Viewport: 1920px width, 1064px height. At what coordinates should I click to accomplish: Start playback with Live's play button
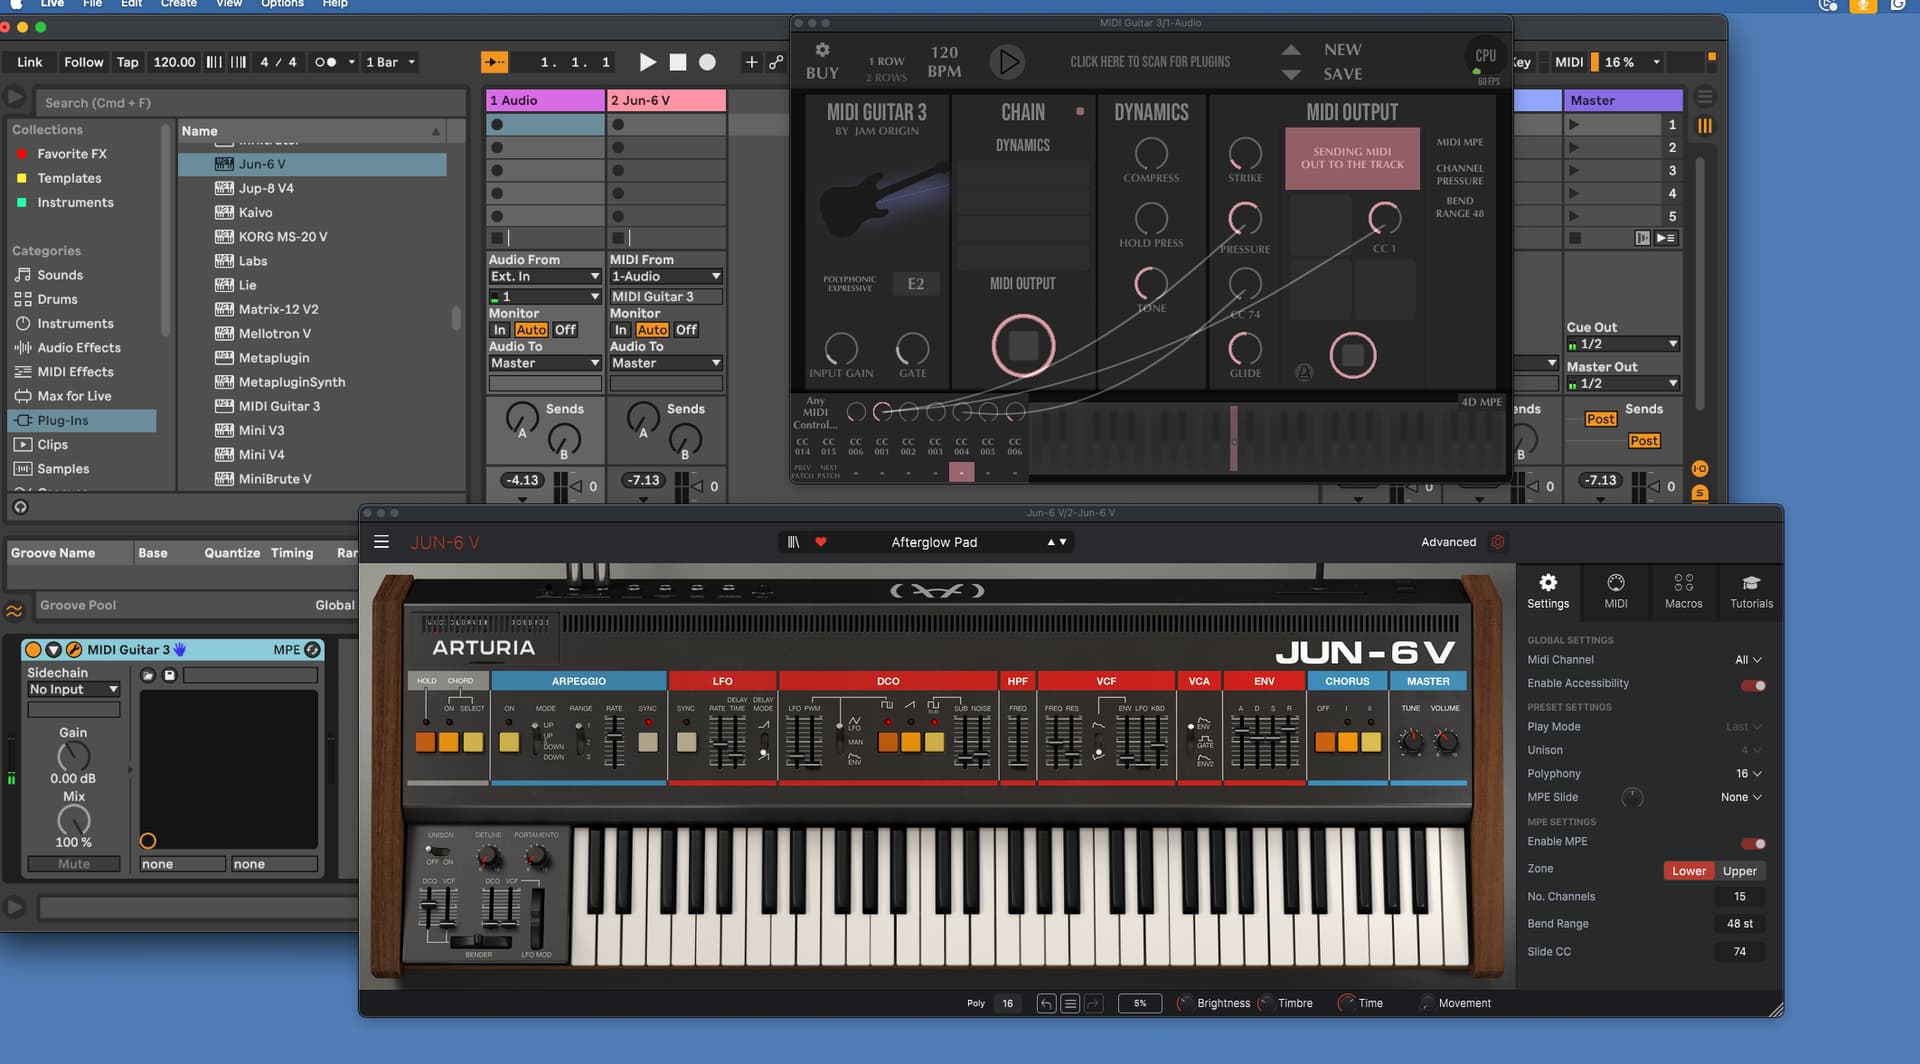[x=647, y=62]
